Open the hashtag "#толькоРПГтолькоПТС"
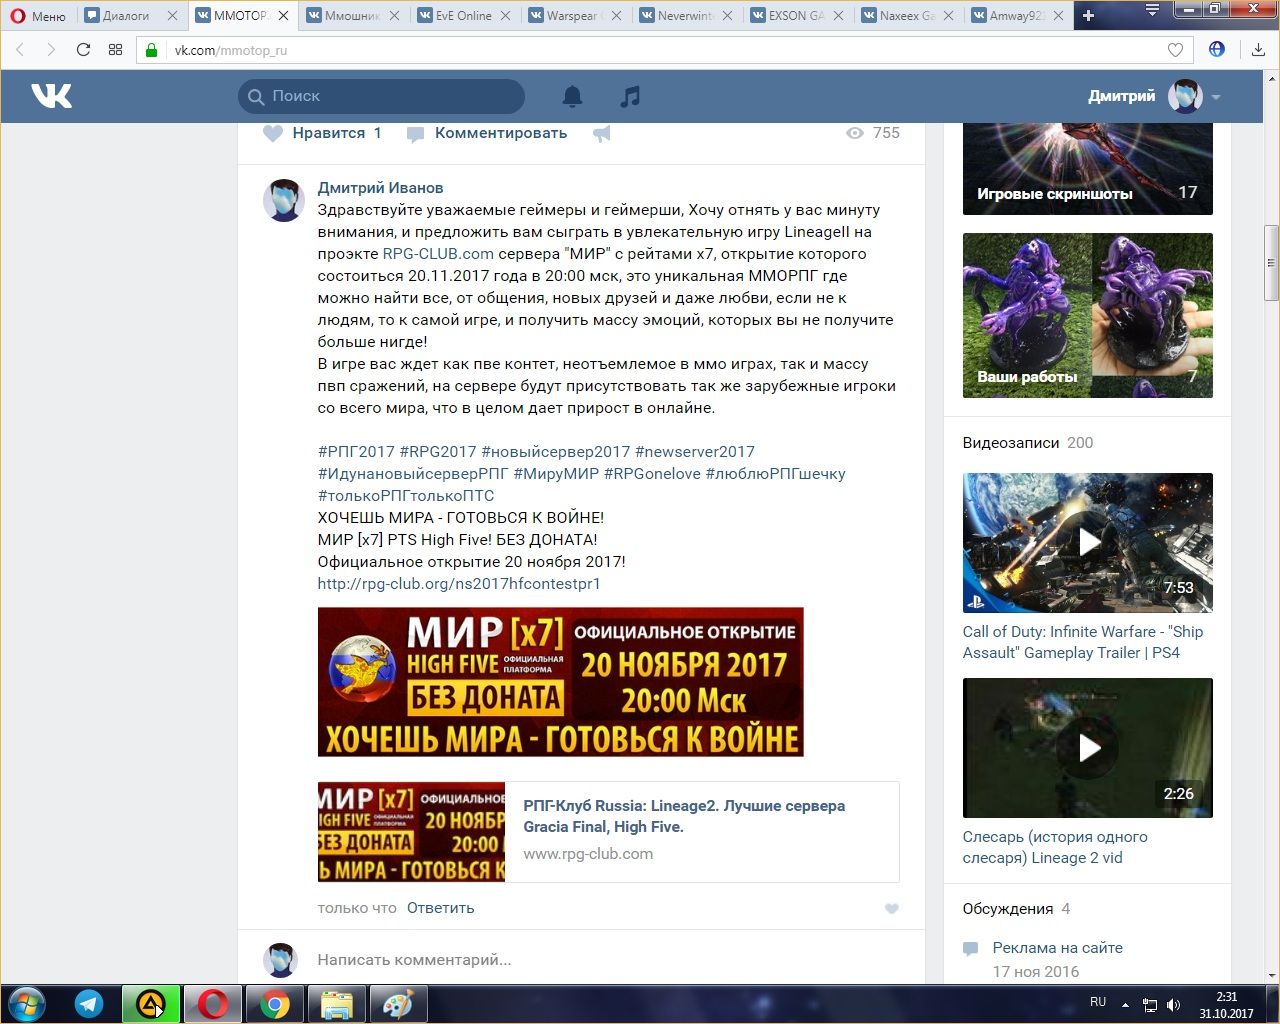Viewport: 1280px width, 1024px height. (x=406, y=496)
